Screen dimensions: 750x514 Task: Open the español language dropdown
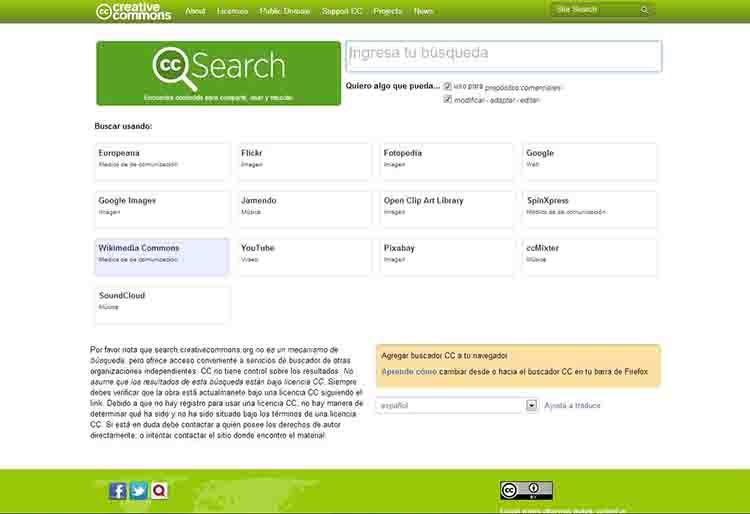457,405
